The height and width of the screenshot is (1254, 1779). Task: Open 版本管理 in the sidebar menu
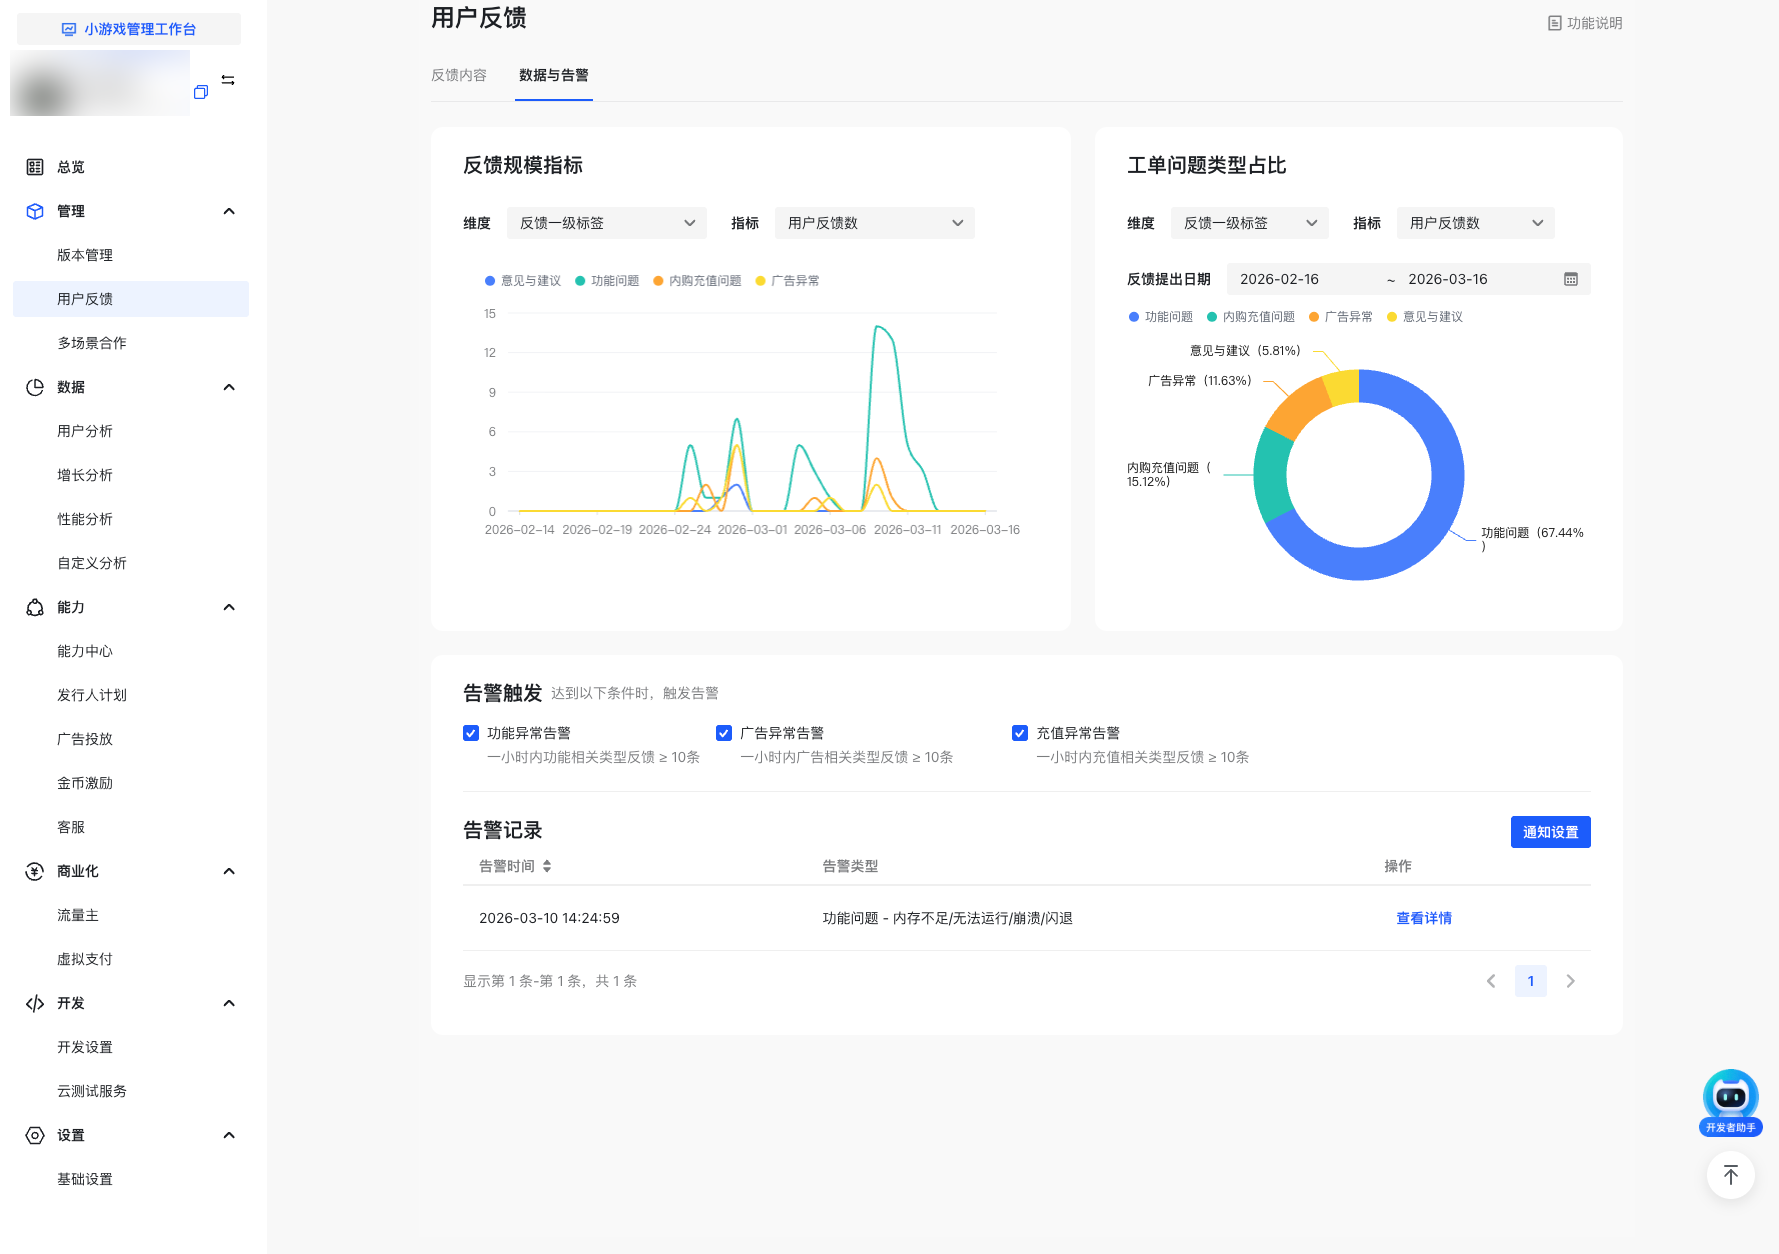[x=85, y=255]
